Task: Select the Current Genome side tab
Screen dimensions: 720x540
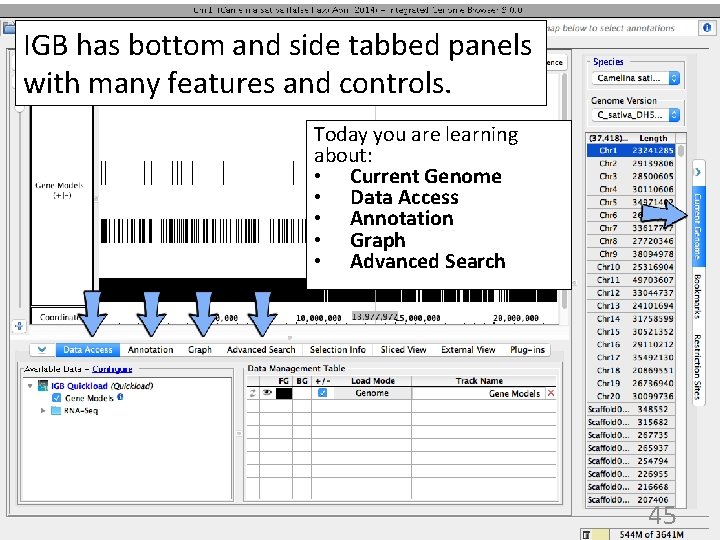Action: (x=698, y=226)
